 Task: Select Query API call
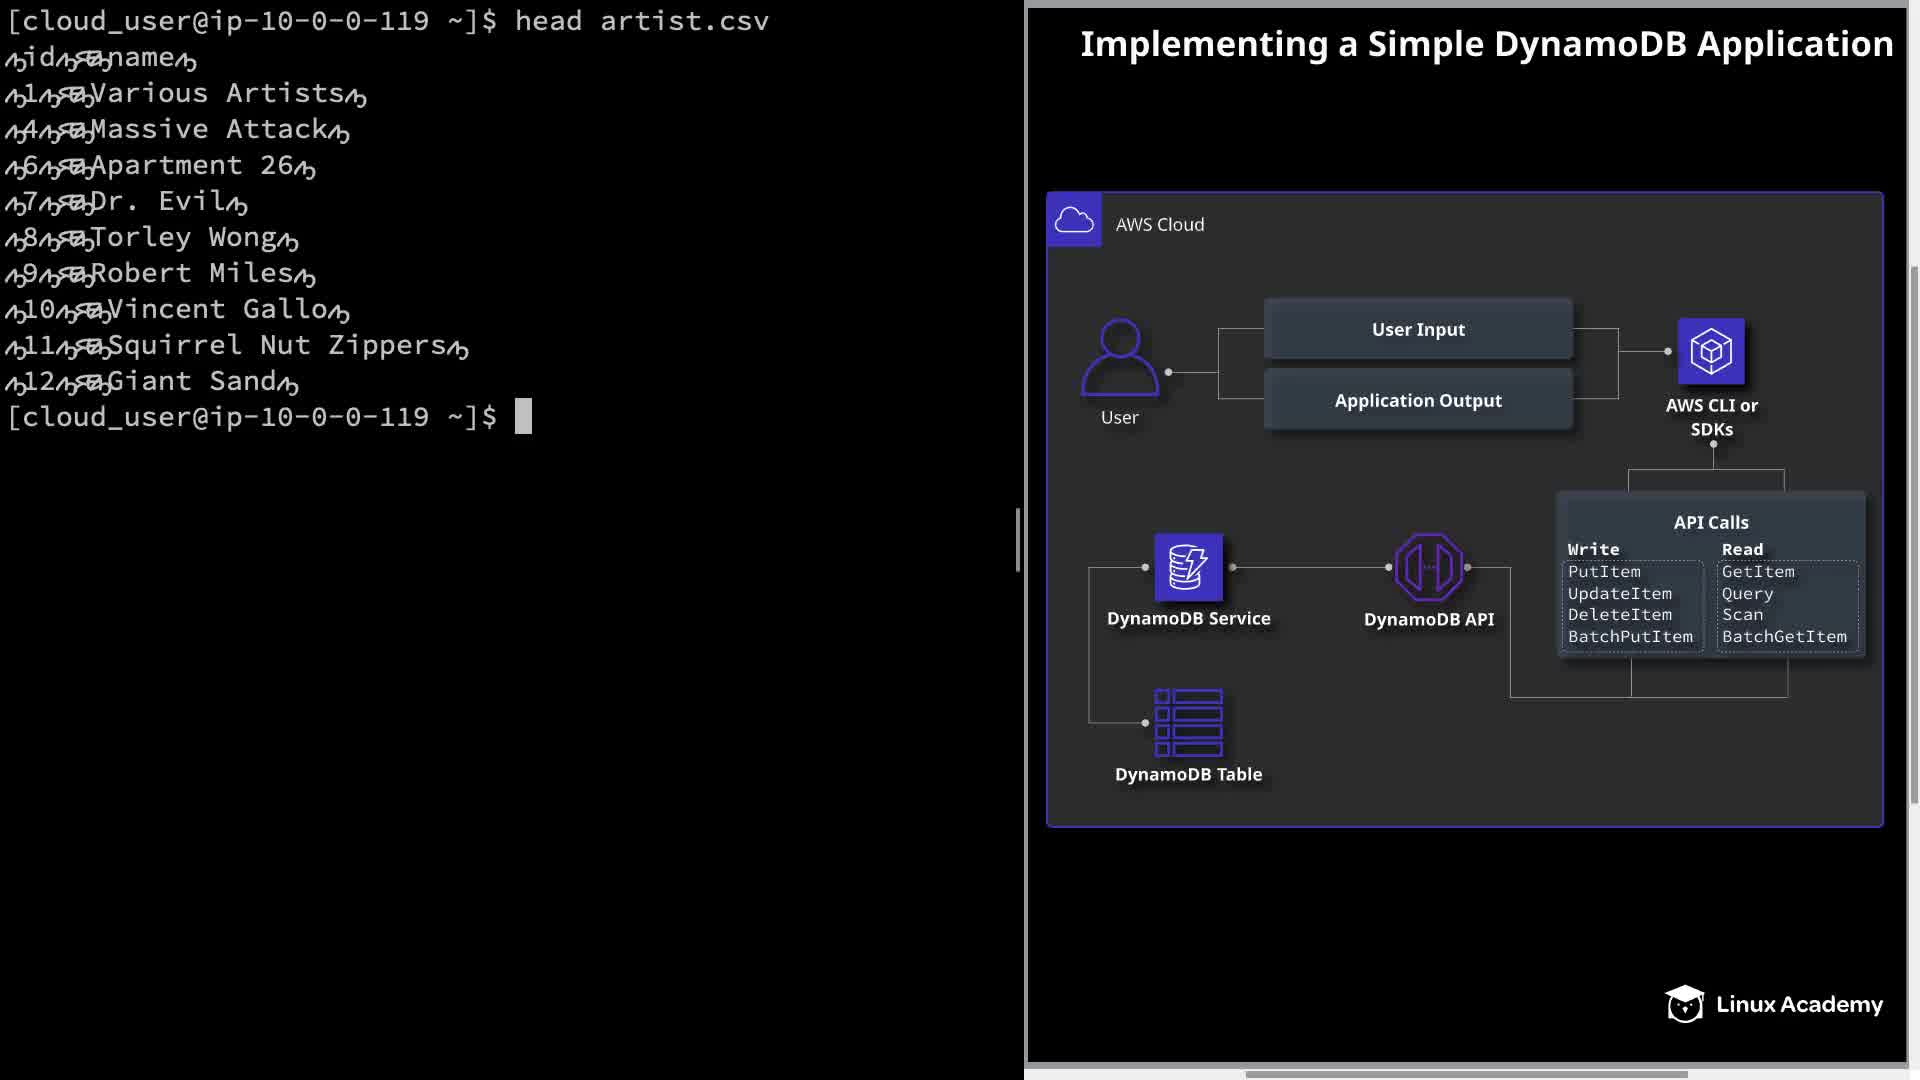tap(1747, 594)
